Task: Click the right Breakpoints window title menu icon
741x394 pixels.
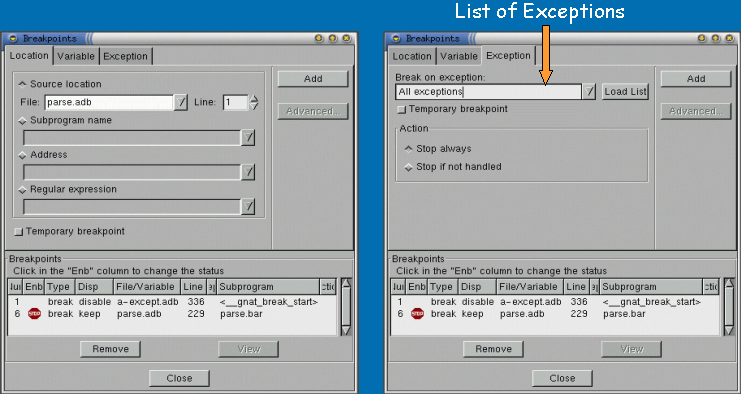Action: pyautogui.click(x=396, y=38)
